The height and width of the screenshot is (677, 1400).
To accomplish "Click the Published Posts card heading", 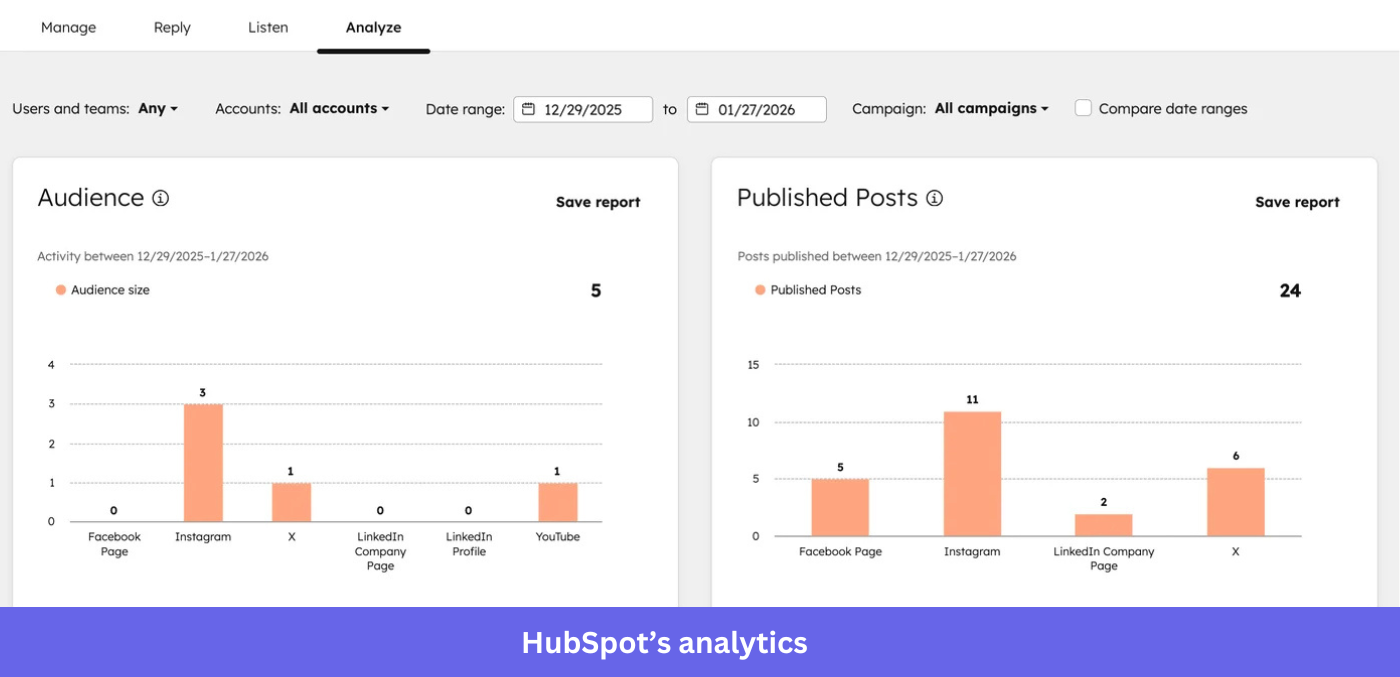I will coord(827,198).
